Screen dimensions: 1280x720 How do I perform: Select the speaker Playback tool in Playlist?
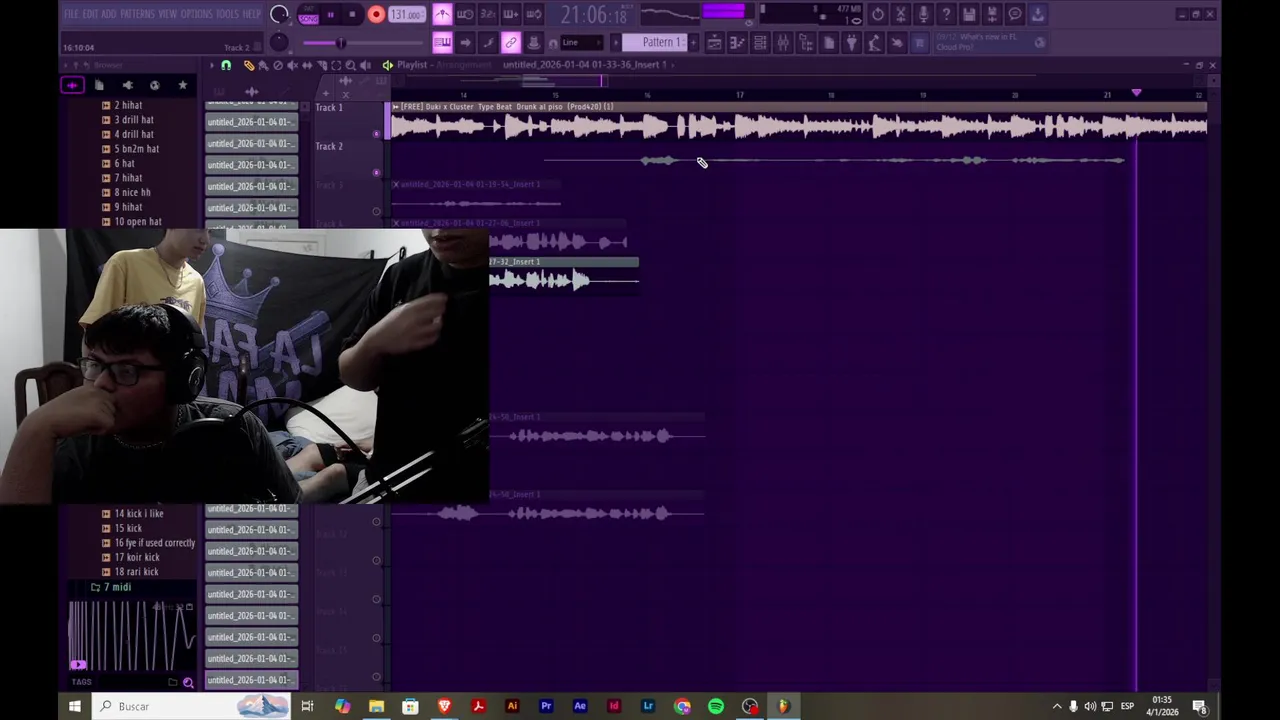tap(364, 65)
